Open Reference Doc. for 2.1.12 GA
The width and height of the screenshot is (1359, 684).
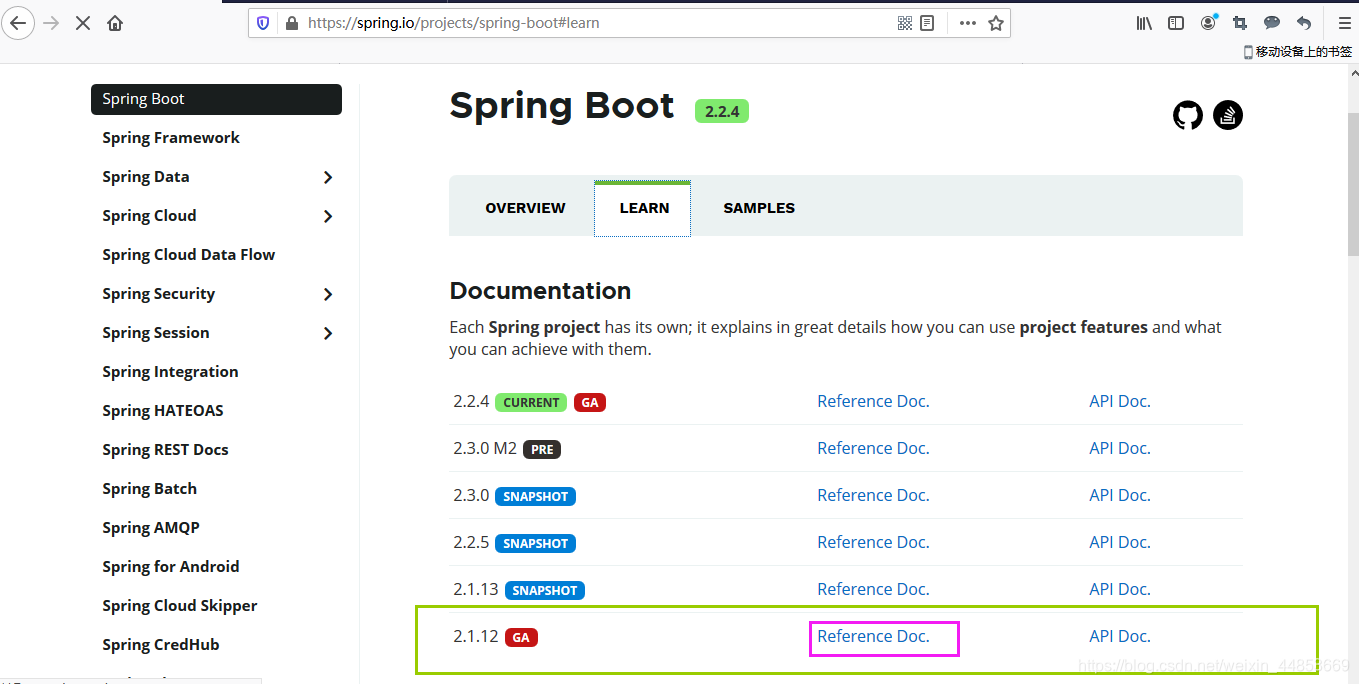873,636
